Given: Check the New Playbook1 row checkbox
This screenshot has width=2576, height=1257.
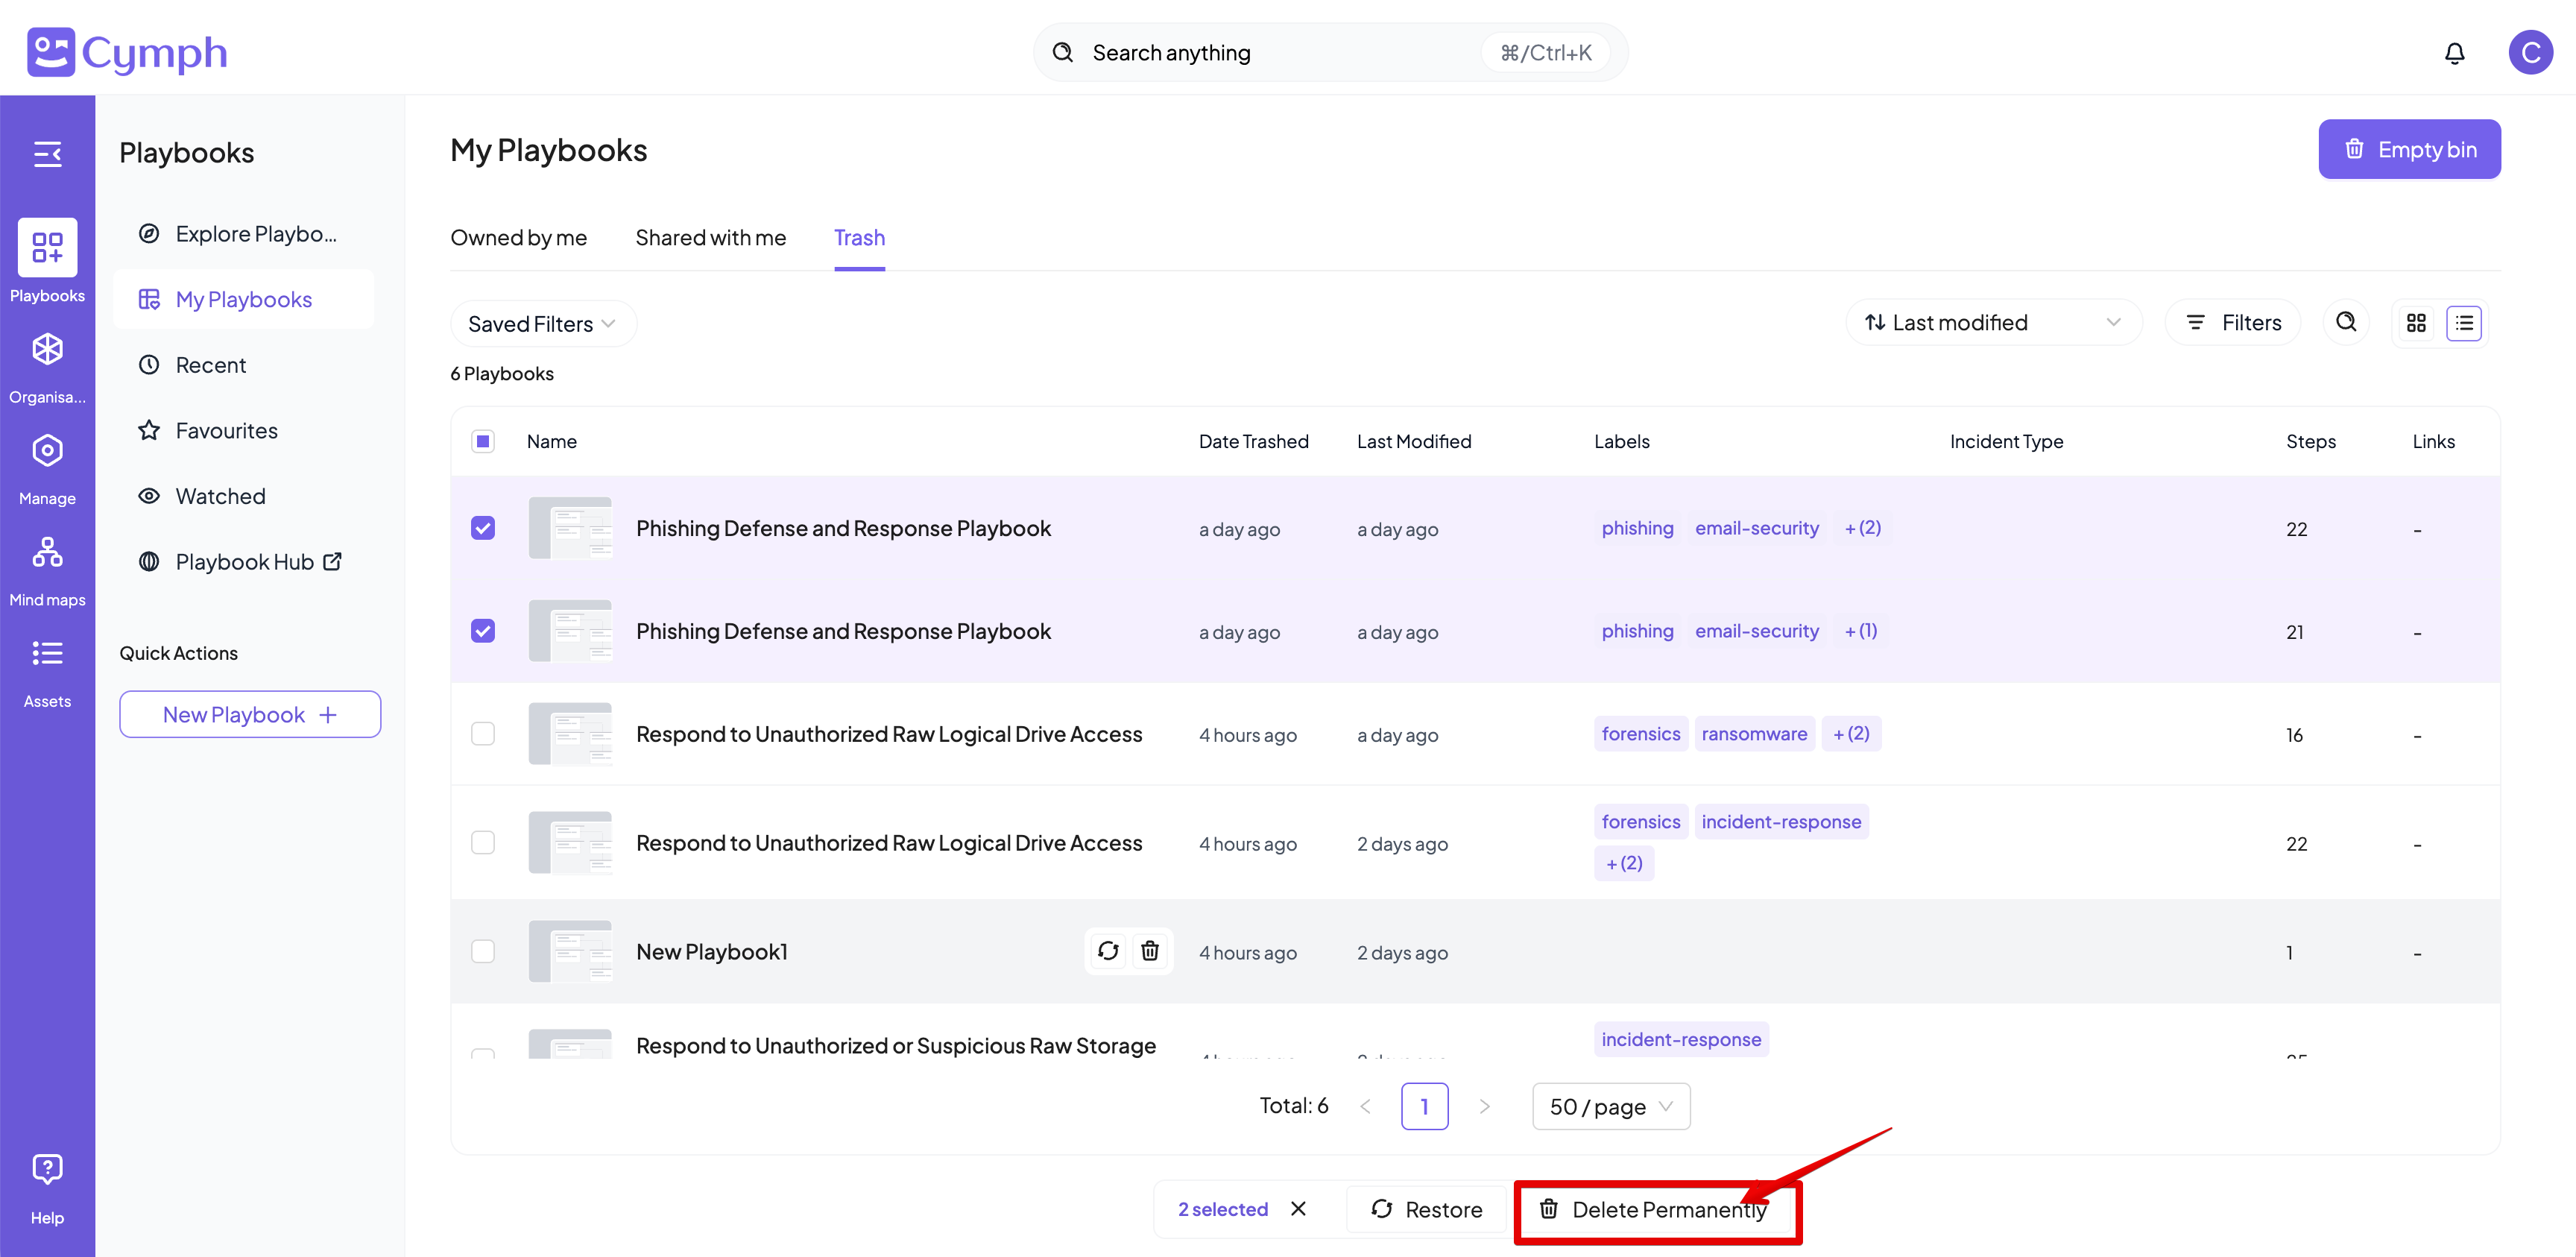Looking at the screenshot, I should coord(483,951).
